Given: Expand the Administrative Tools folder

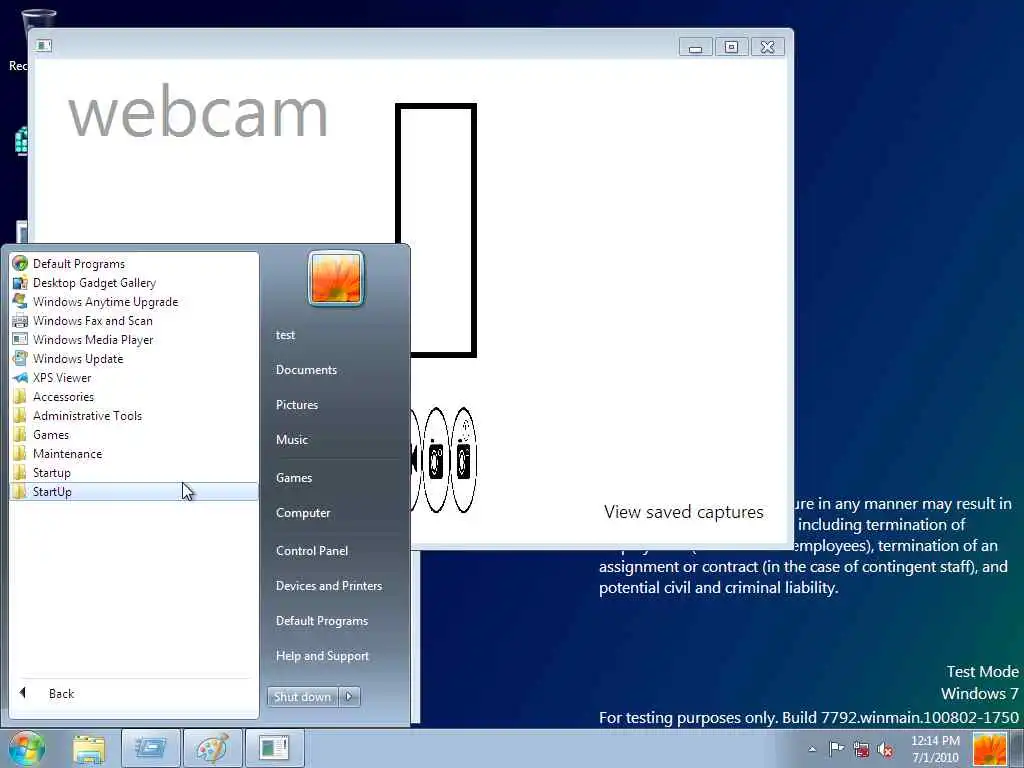Looking at the screenshot, I should point(134,415).
